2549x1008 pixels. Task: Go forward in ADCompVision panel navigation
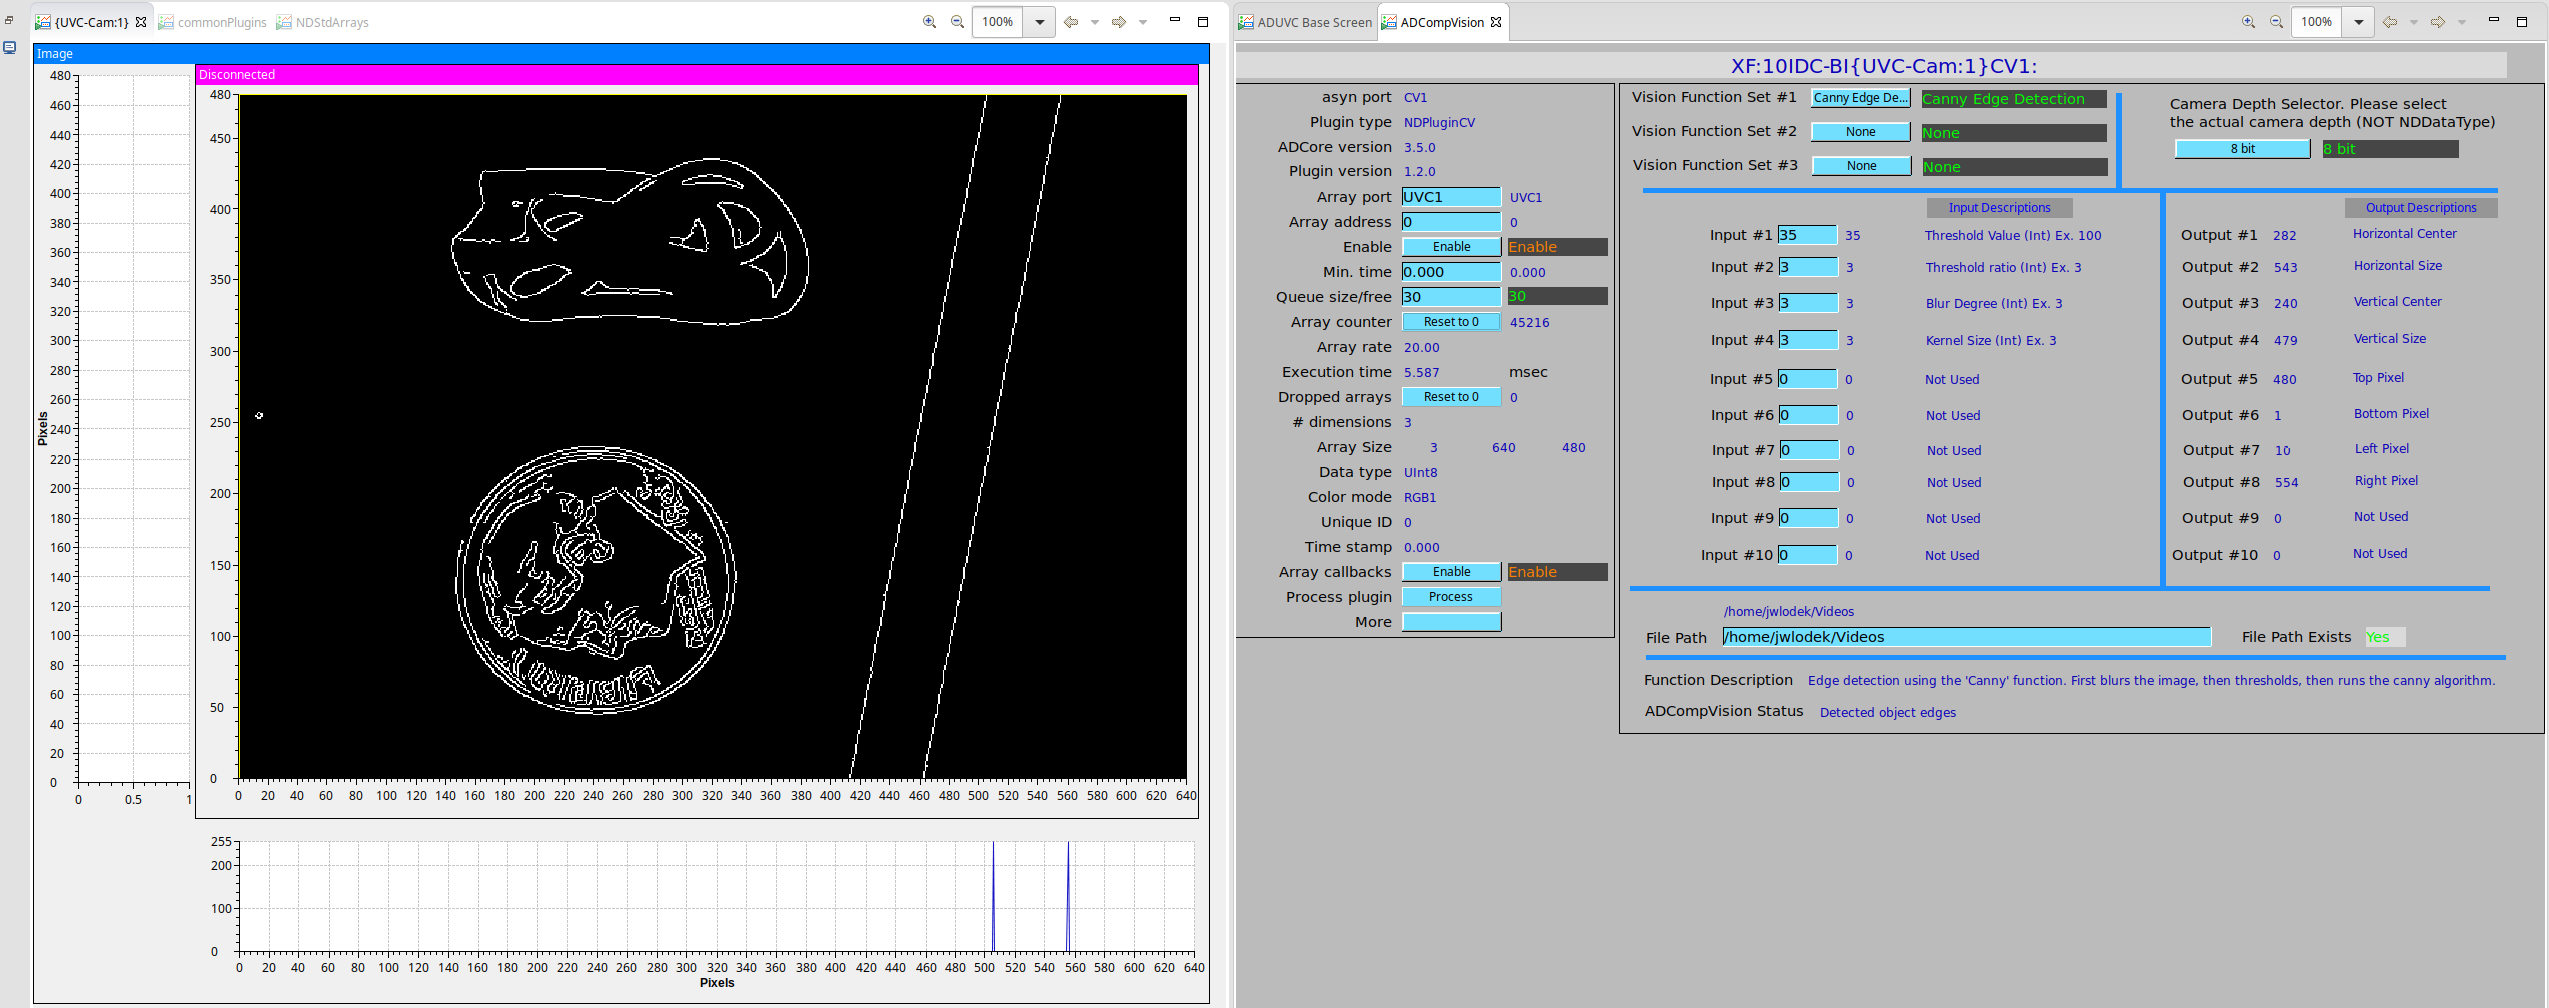click(2438, 22)
